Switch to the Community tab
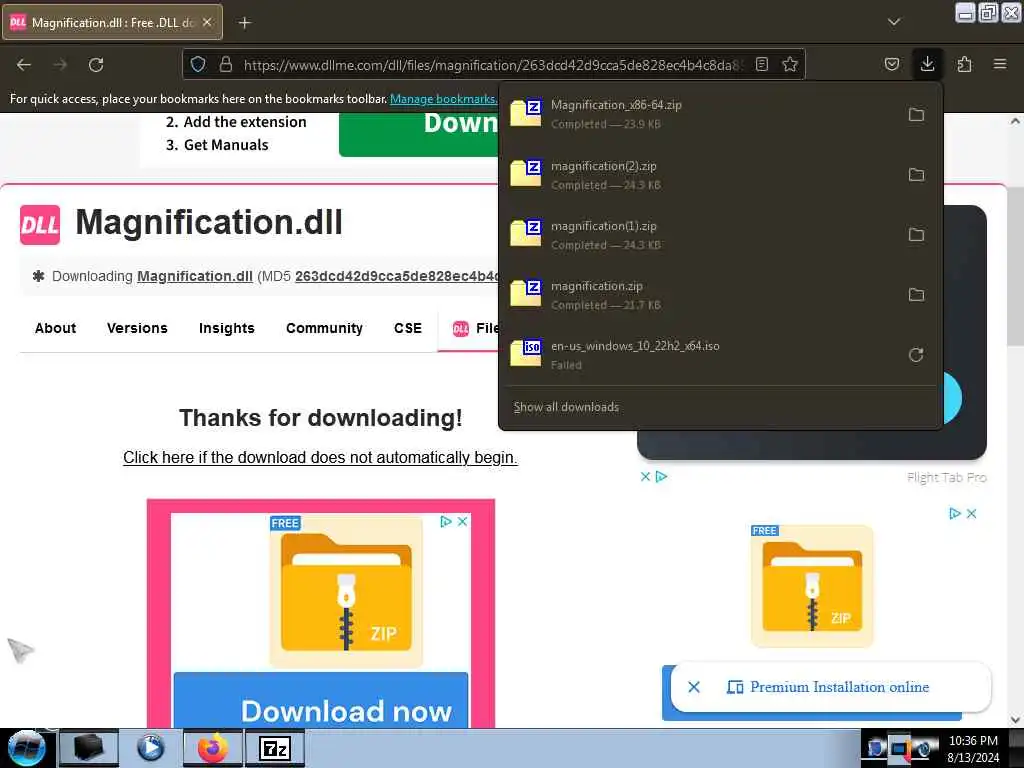Image resolution: width=1024 pixels, height=768 pixels. point(324,328)
